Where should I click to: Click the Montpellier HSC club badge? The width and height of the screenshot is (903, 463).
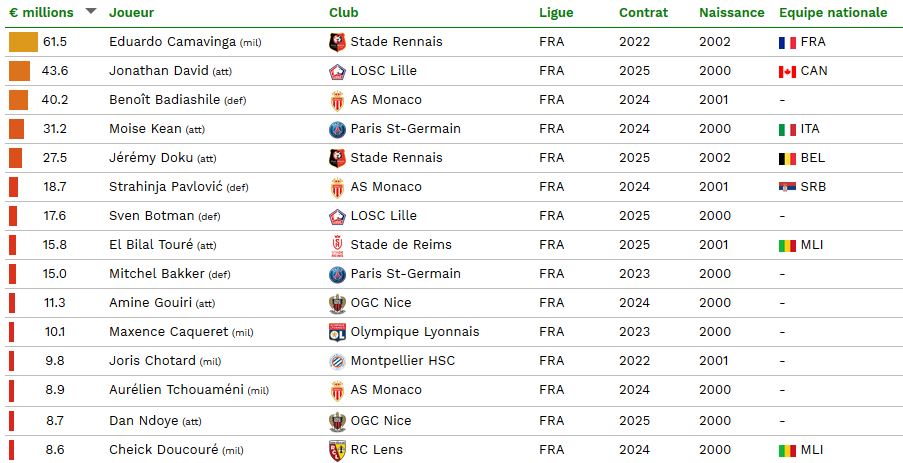click(x=337, y=361)
